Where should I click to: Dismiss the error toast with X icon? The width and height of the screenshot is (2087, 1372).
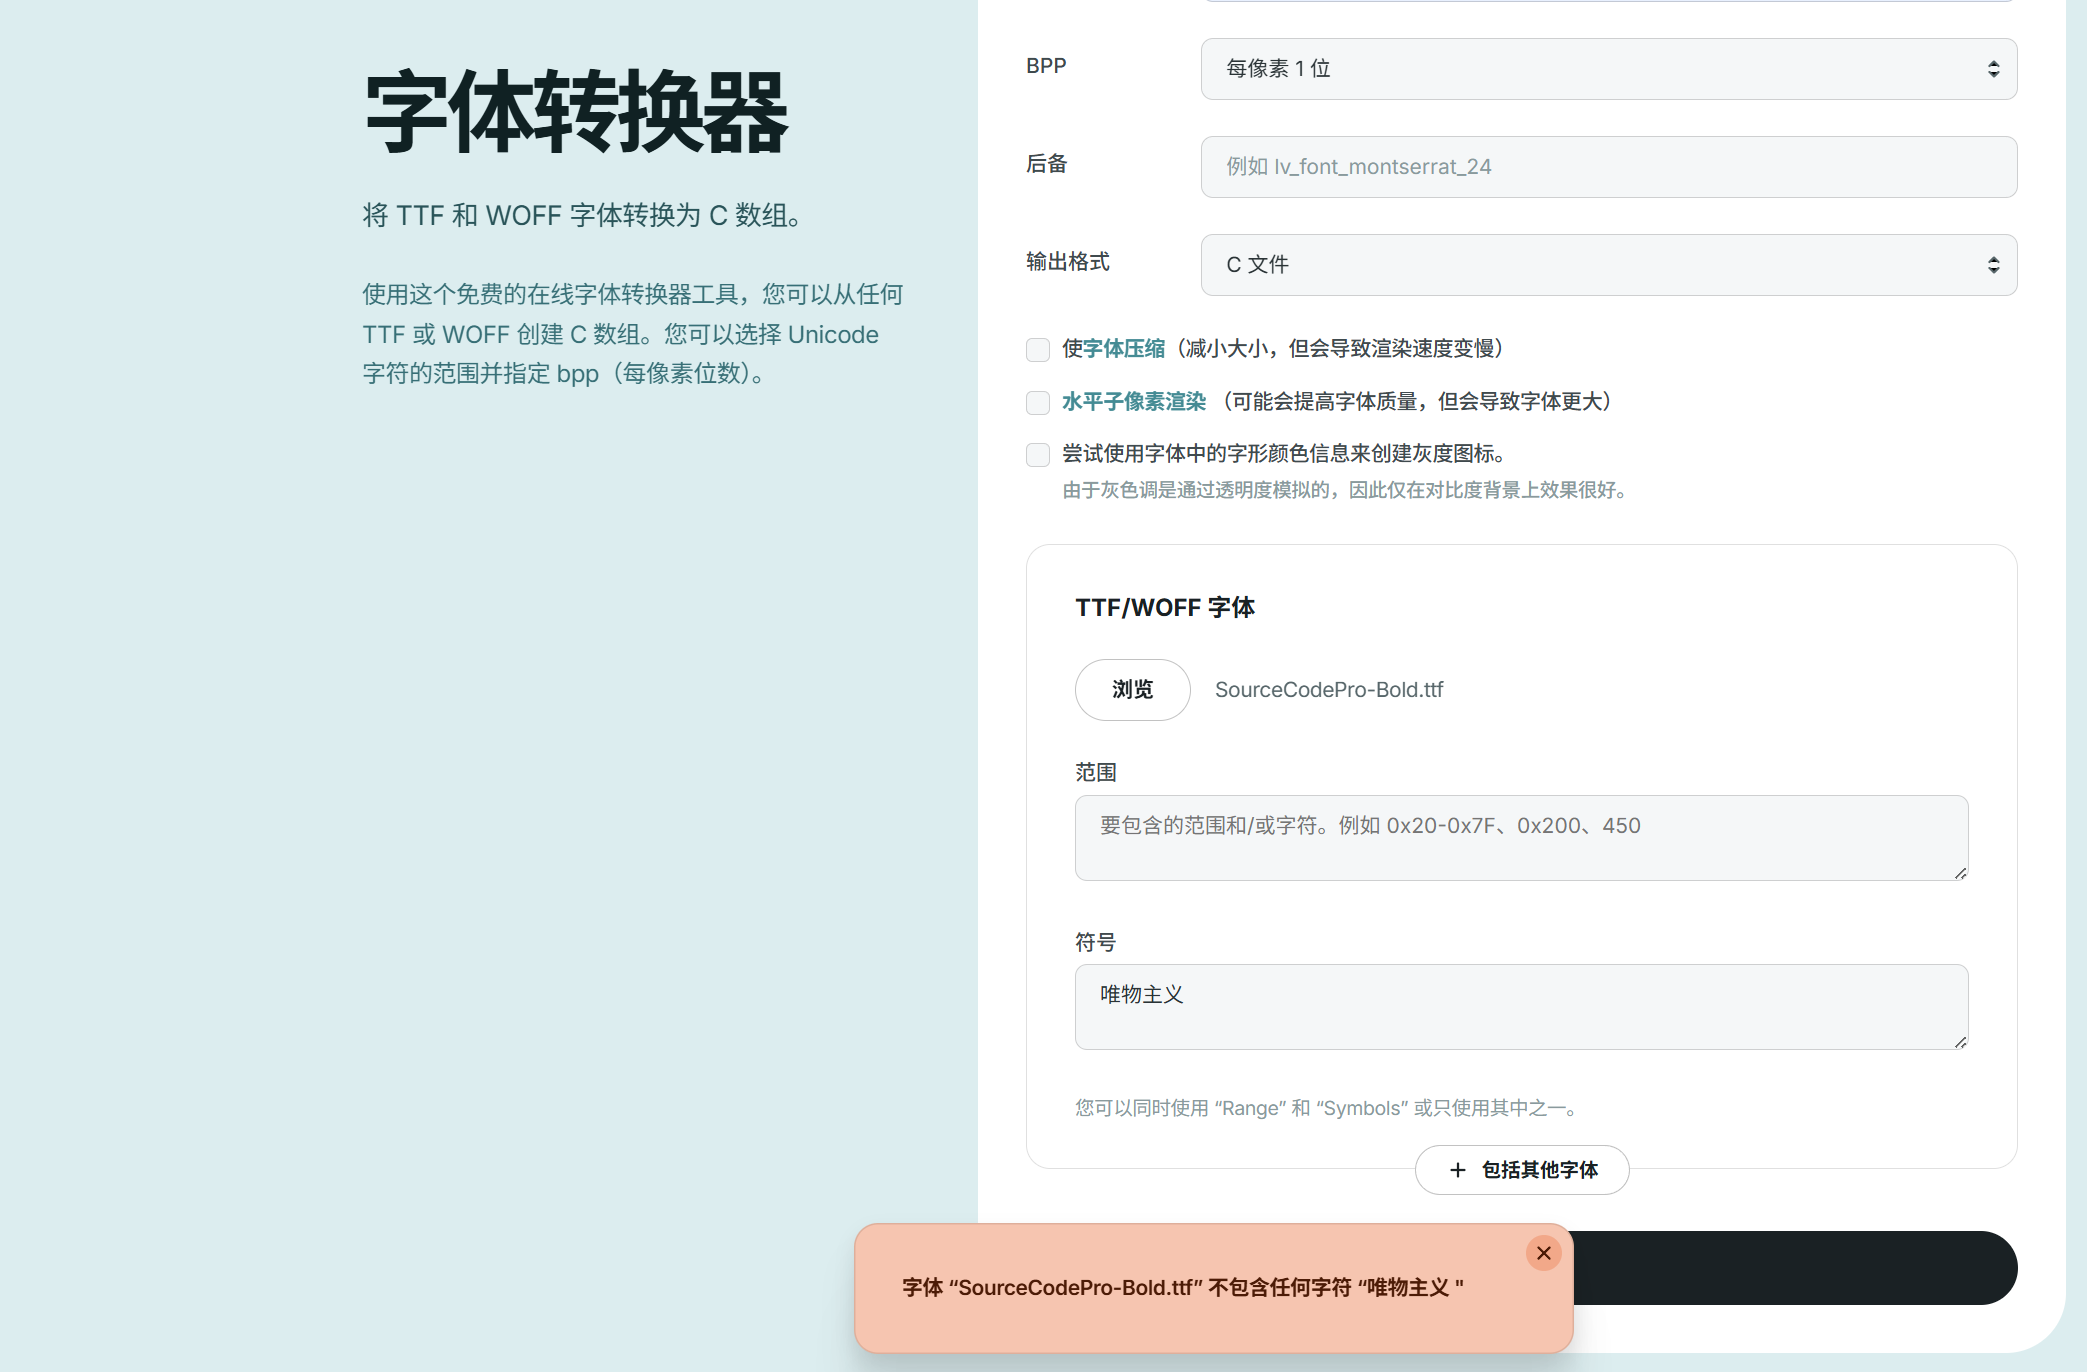pos(1543,1253)
